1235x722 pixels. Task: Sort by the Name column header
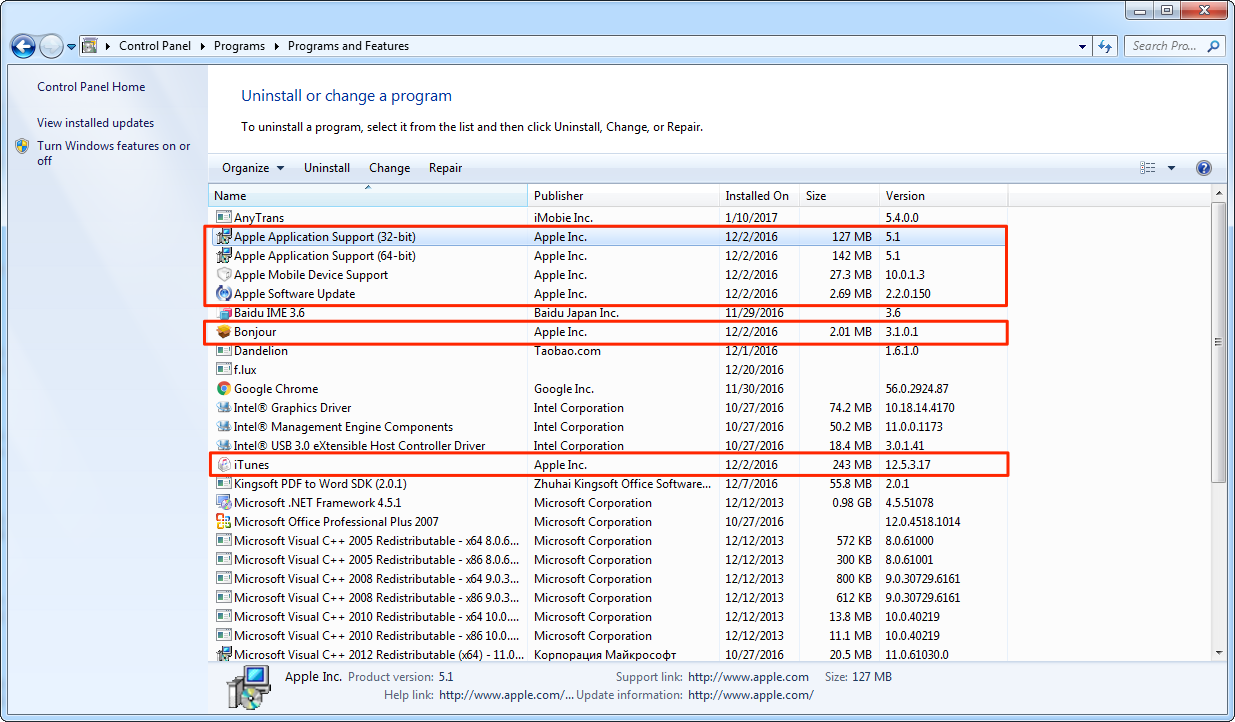[x=368, y=196]
